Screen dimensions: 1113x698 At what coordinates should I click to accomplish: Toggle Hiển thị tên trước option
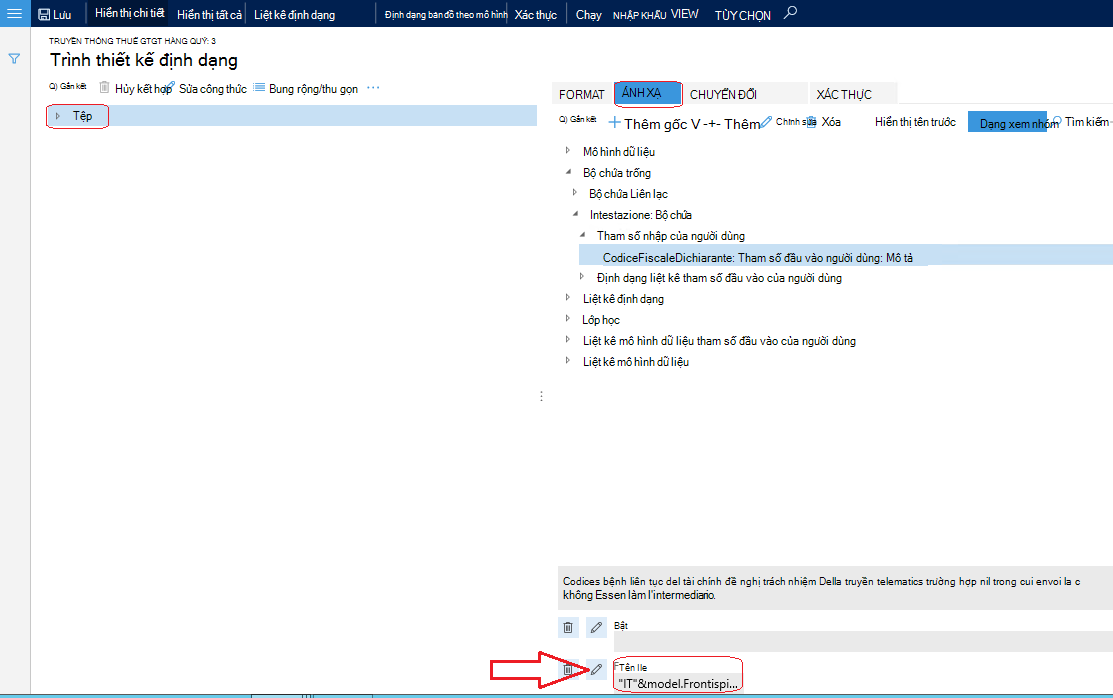coord(915,122)
